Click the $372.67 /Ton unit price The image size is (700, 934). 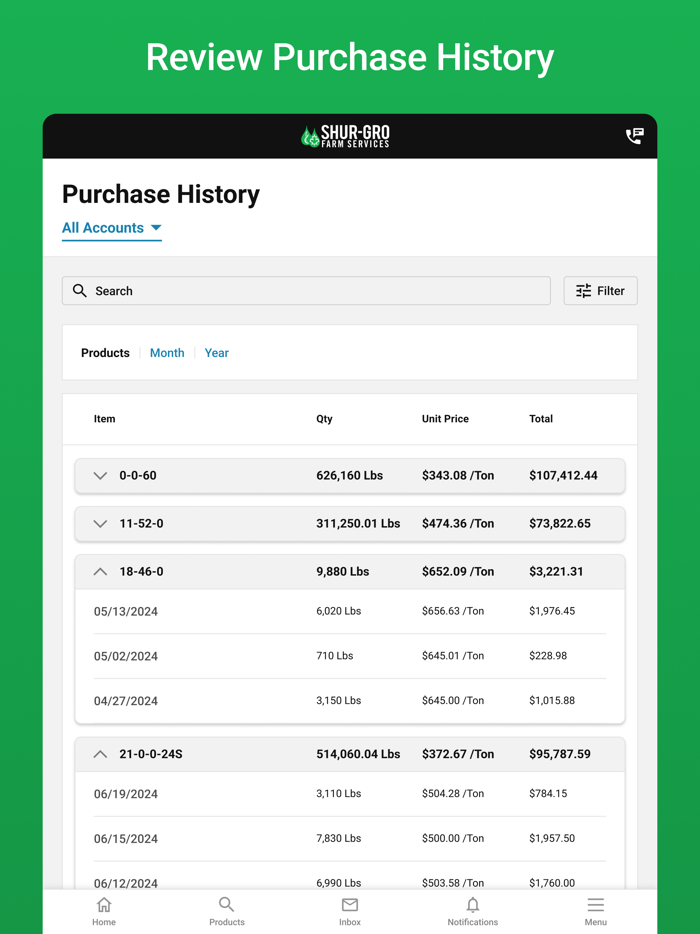pyautogui.click(x=458, y=754)
